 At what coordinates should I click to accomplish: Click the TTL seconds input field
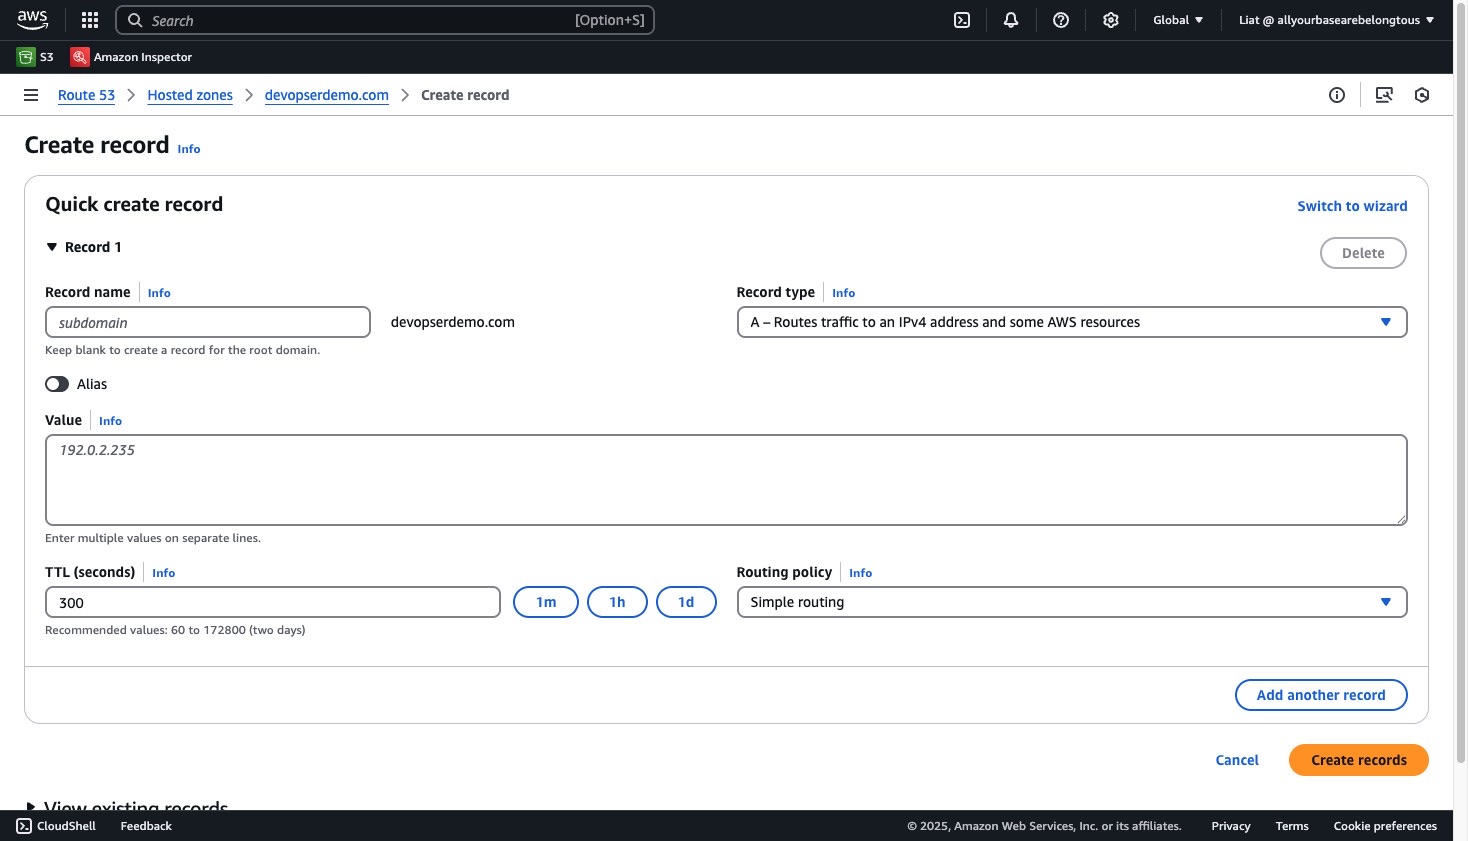273,602
